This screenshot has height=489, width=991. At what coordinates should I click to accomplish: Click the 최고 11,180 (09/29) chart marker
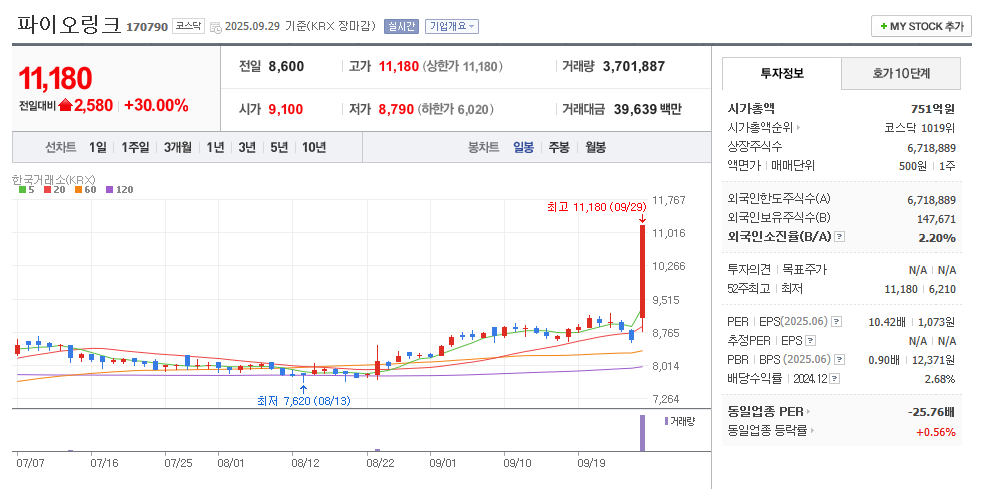coord(597,207)
